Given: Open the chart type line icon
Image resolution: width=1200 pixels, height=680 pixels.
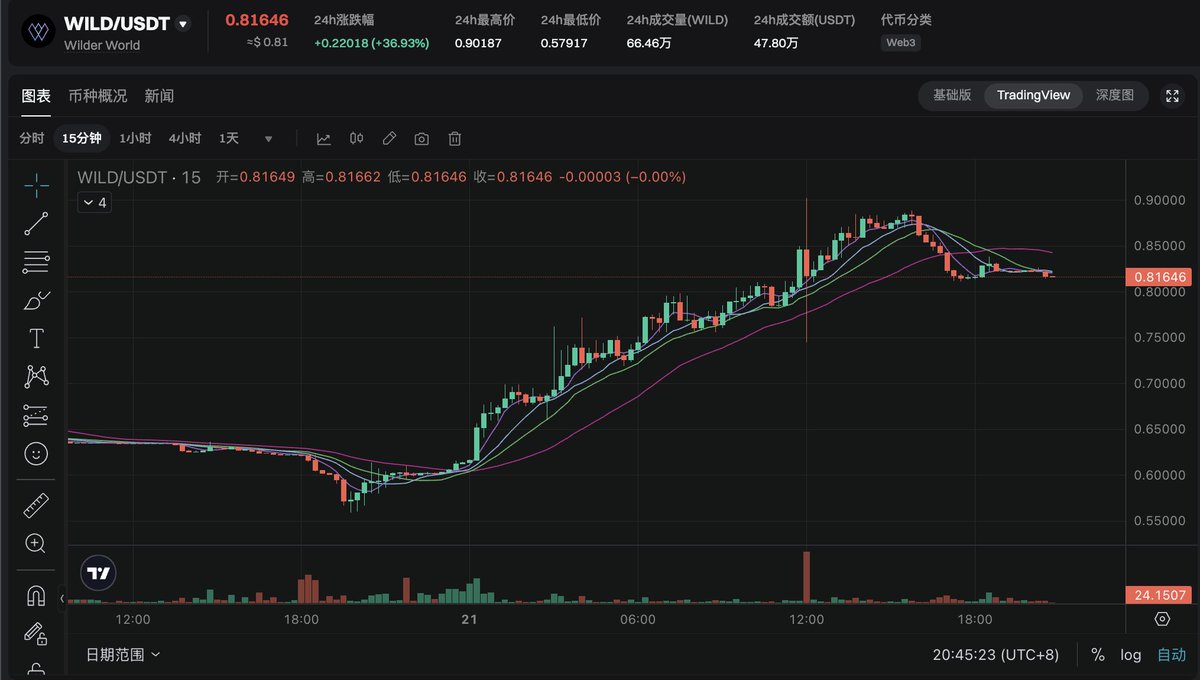Looking at the screenshot, I should pyautogui.click(x=324, y=139).
